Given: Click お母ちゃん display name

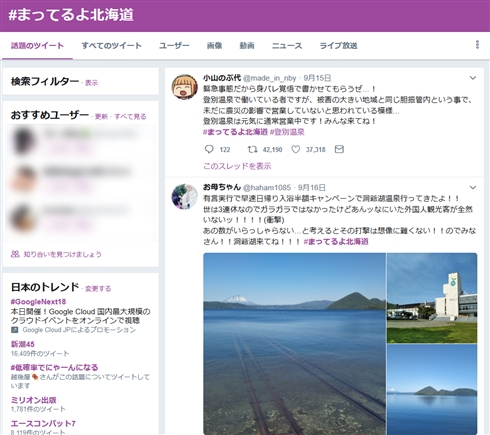Looking at the screenshot, I should pyautogui.click(x=222, y=187).
